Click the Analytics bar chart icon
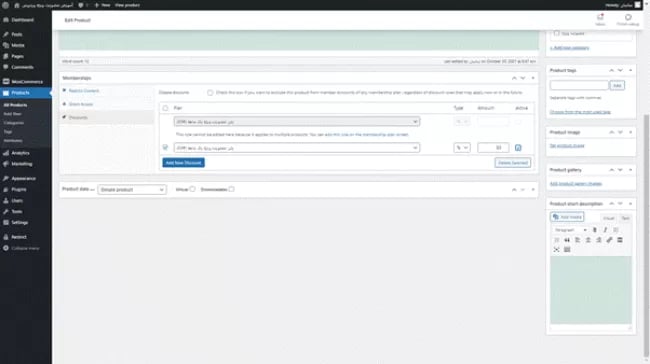The image size is (650, 364). [6, 153]
